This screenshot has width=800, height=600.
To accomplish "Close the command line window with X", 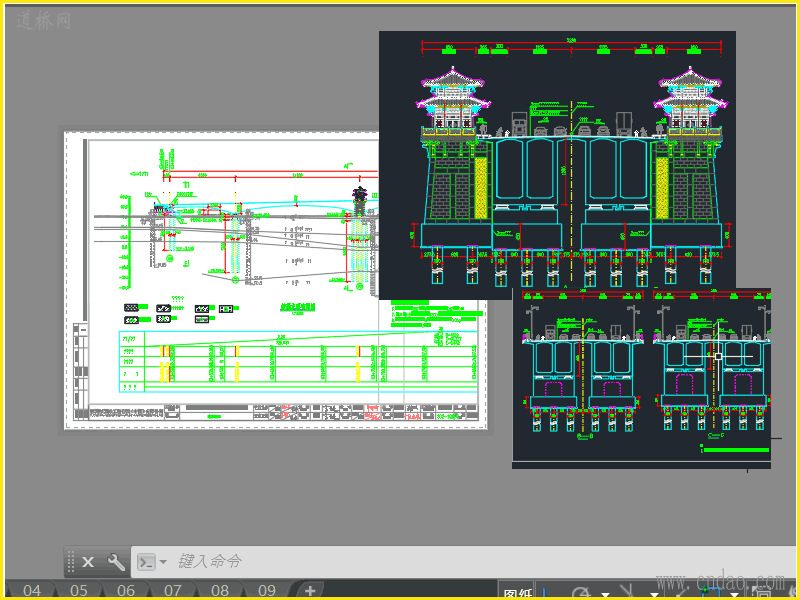I will tap(88, 562).
